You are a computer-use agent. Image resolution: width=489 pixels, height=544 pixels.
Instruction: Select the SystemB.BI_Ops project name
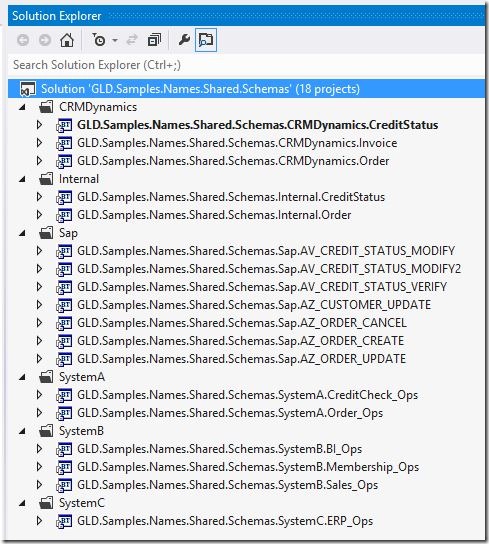coord(219,449)
